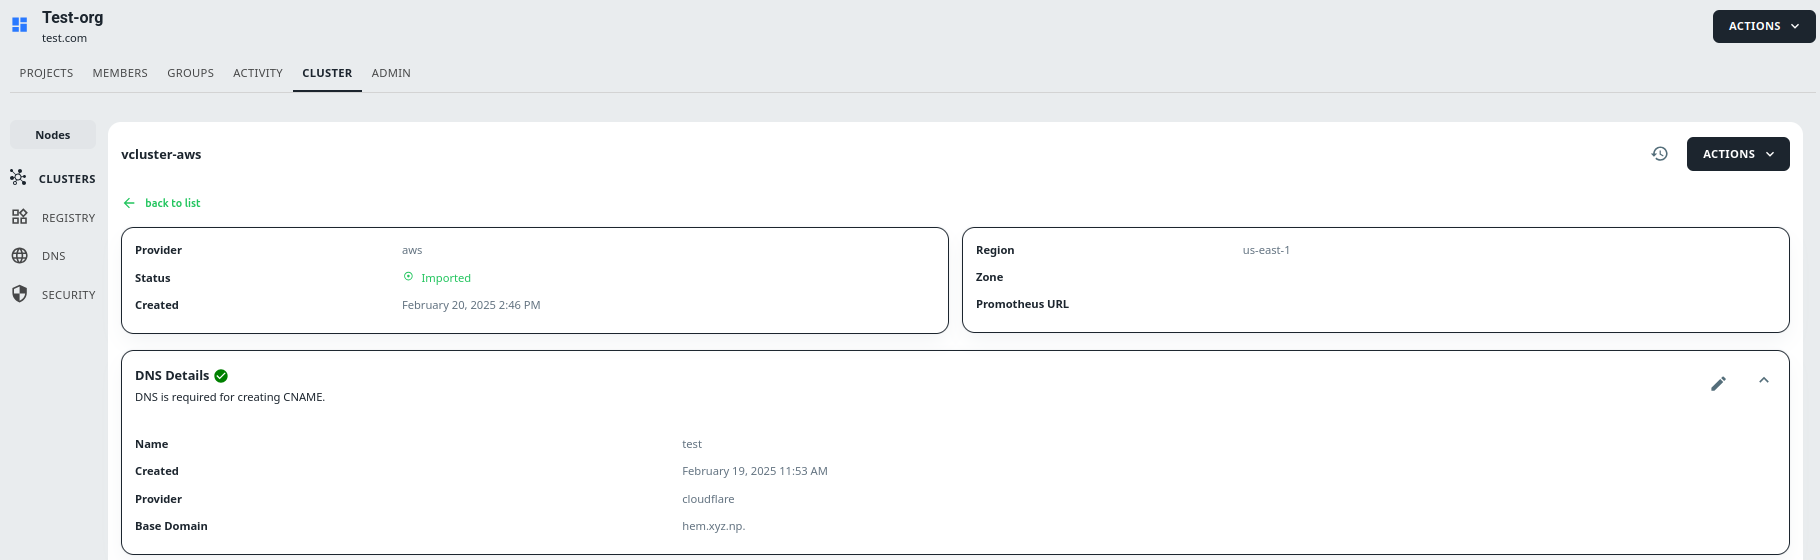Click the vcluster-aws cluster title

click(161, 154)
